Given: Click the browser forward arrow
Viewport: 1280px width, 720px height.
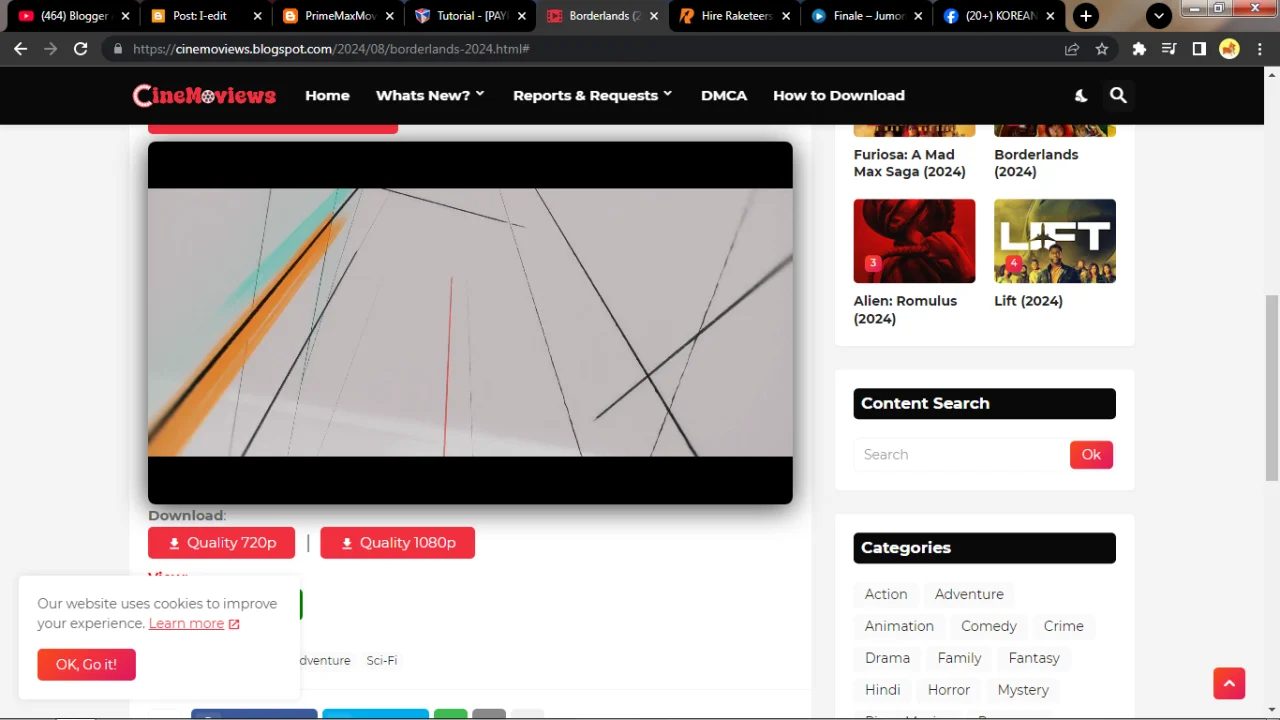Looking at the screenshot, I should (x=50, y=49).
